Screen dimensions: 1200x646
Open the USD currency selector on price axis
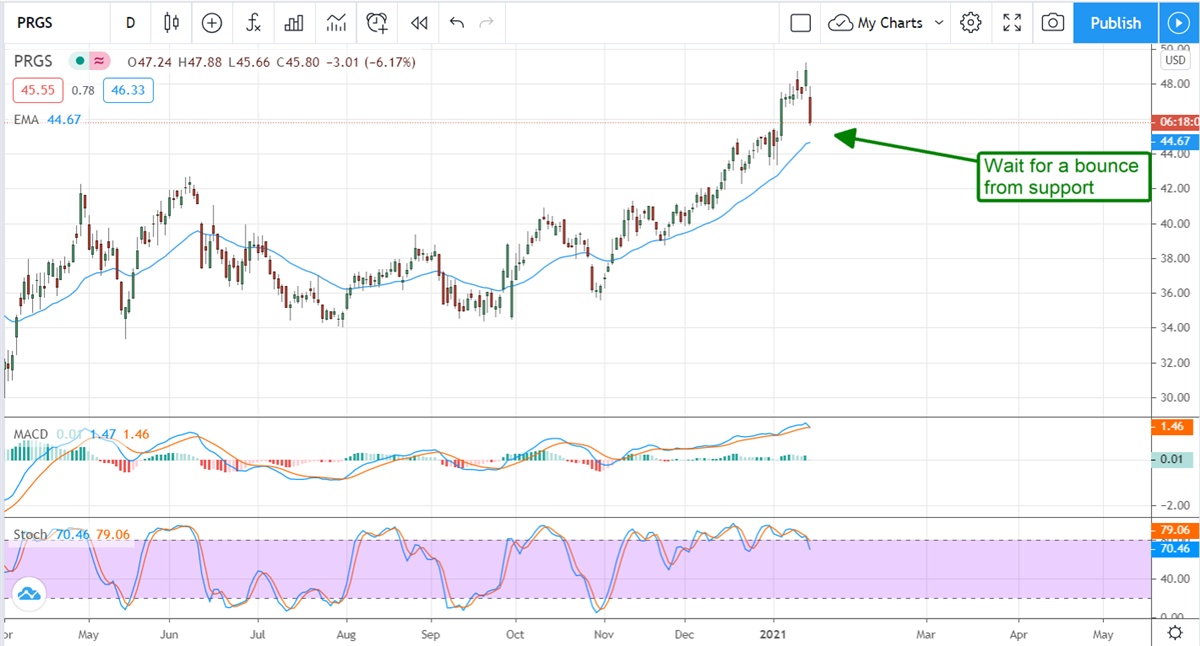tap(1173, 60)
